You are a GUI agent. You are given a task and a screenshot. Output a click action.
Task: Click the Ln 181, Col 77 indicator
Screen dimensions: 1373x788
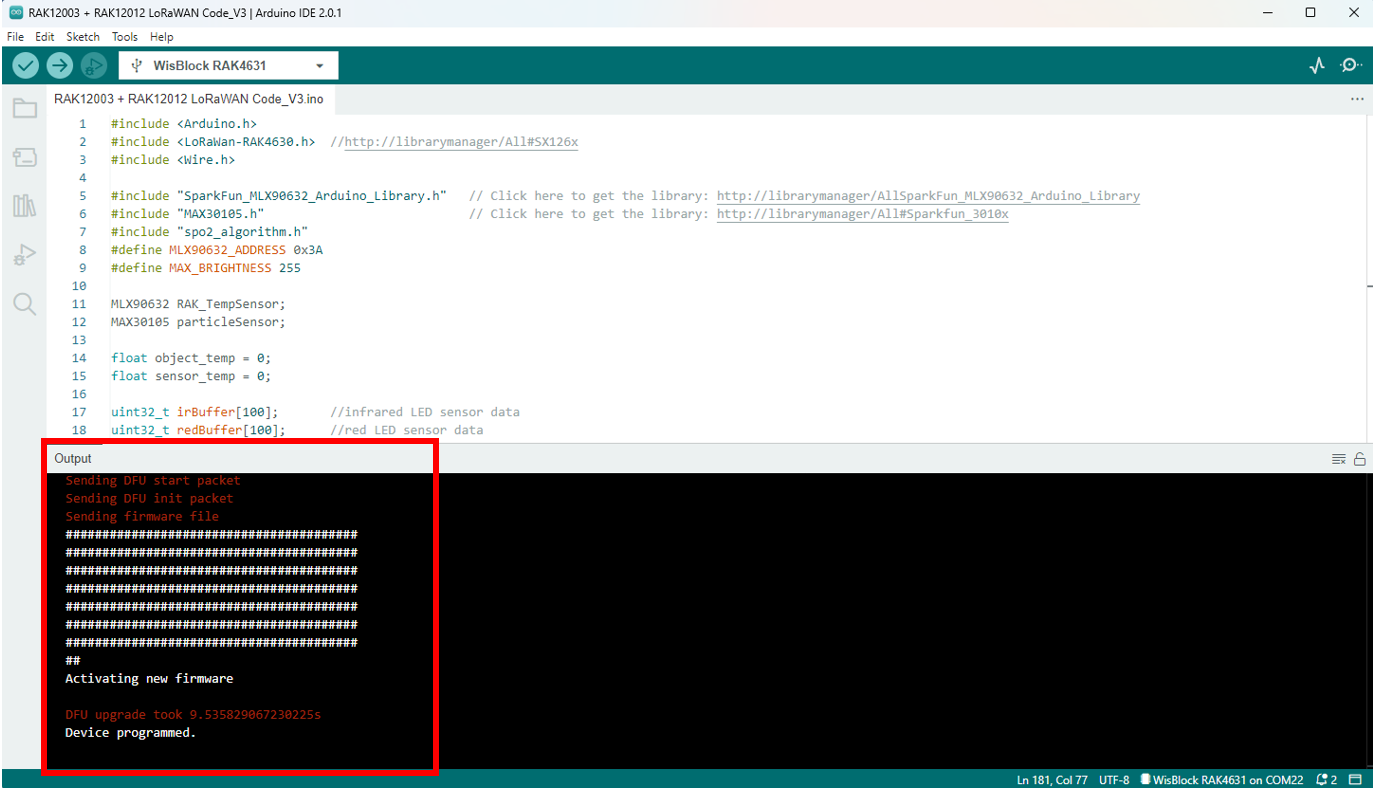click(x=1052, y=779)
